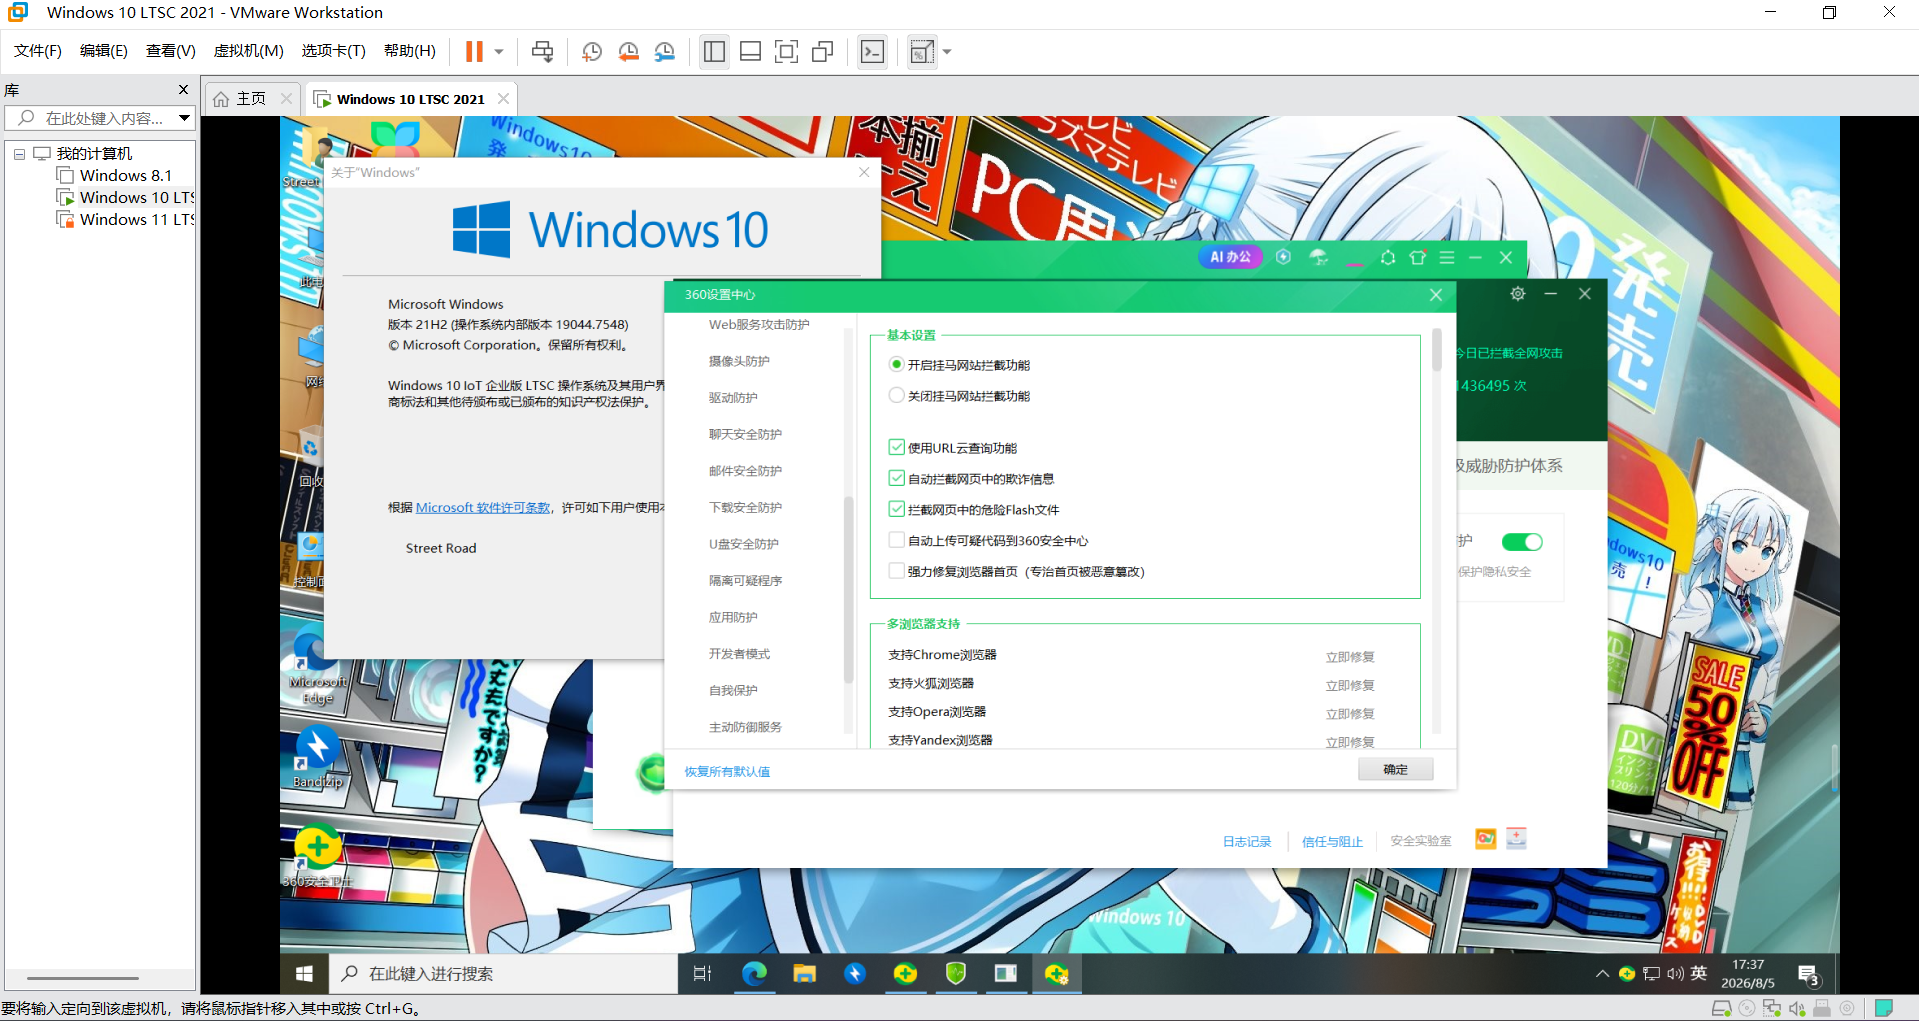The width and height of the screenshot is (1919, 1021).
Task: Open the 360 main hamburger menu
Action: [1447, 257]
